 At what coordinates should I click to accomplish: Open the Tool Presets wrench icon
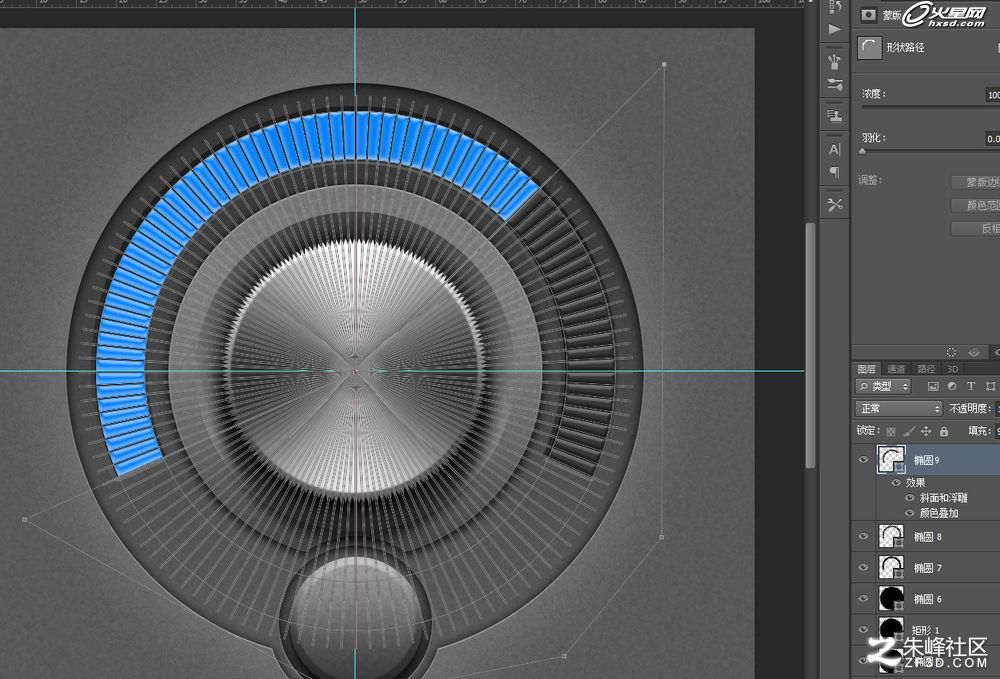click(835, 205)
